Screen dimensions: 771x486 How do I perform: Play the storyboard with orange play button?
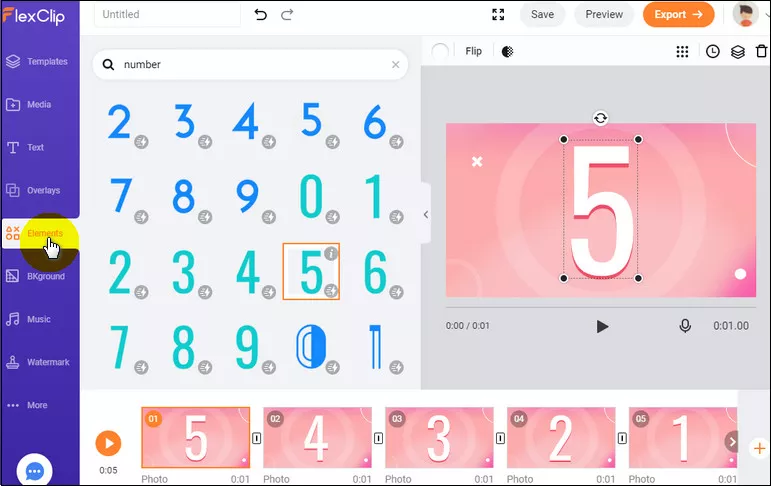coord(108,443)
